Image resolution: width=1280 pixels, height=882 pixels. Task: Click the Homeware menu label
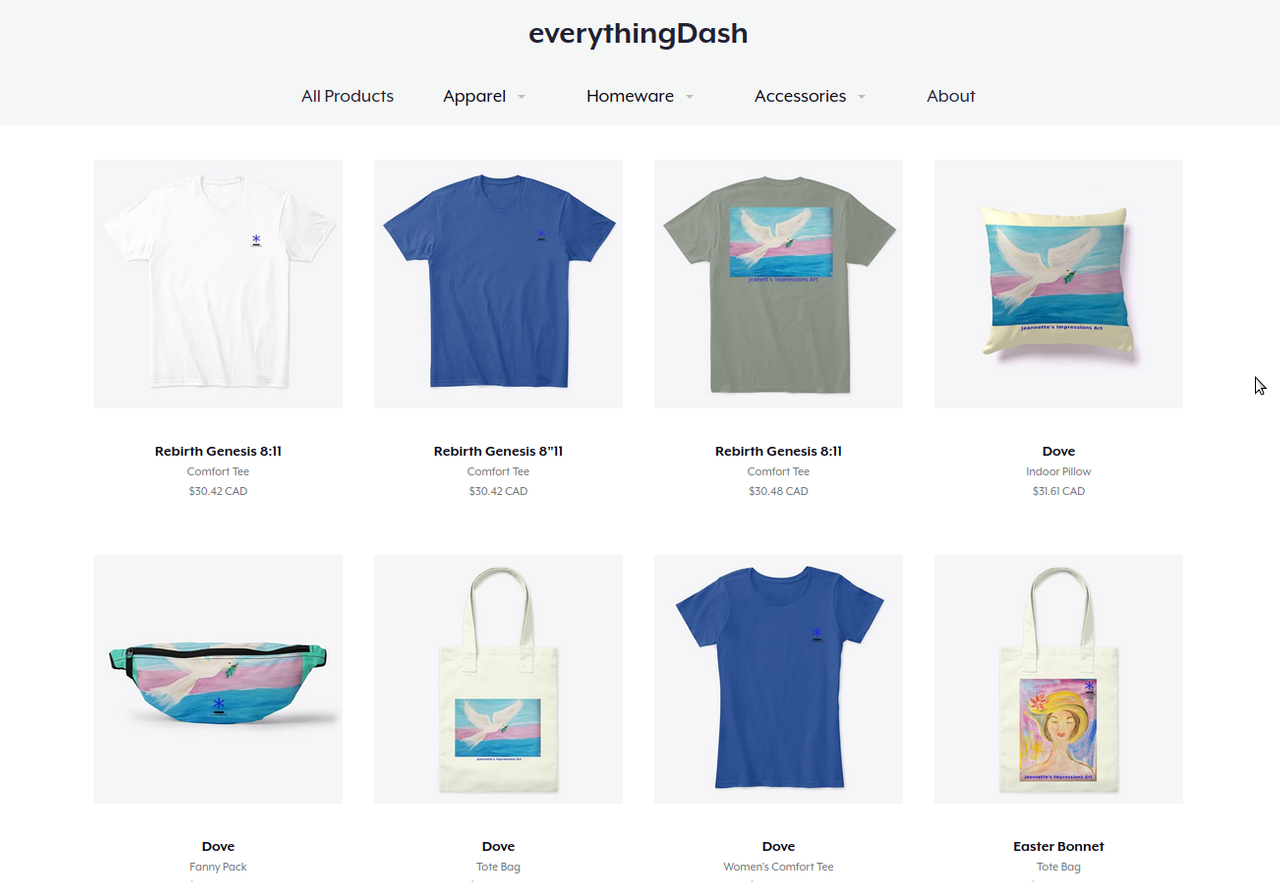point(630,96)
